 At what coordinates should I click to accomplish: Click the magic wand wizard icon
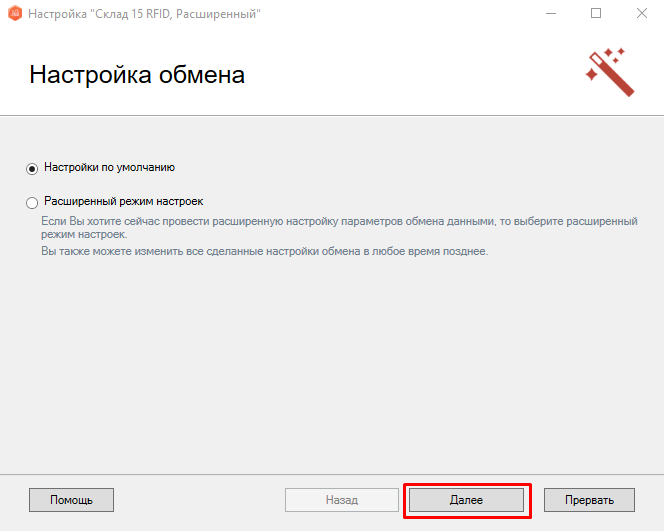pos(610,72)
